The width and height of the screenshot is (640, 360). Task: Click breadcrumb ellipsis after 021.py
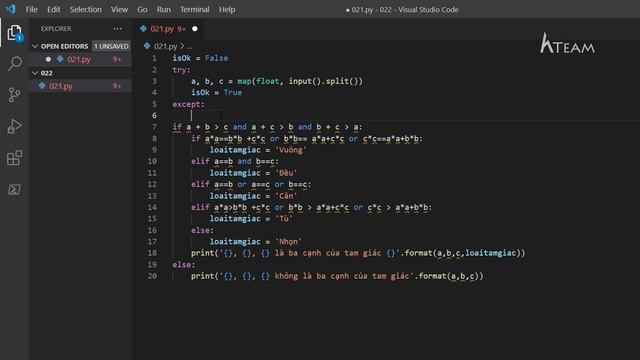coord(189,47)
